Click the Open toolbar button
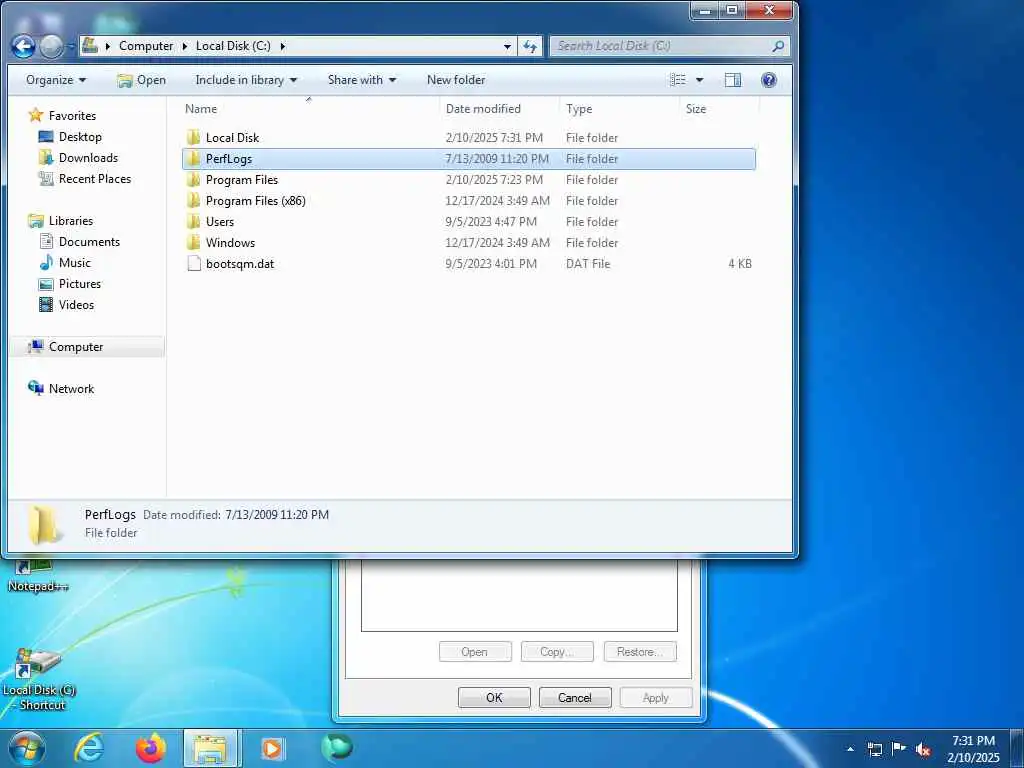Screen dimensions: 1024x768 [141, 80]
